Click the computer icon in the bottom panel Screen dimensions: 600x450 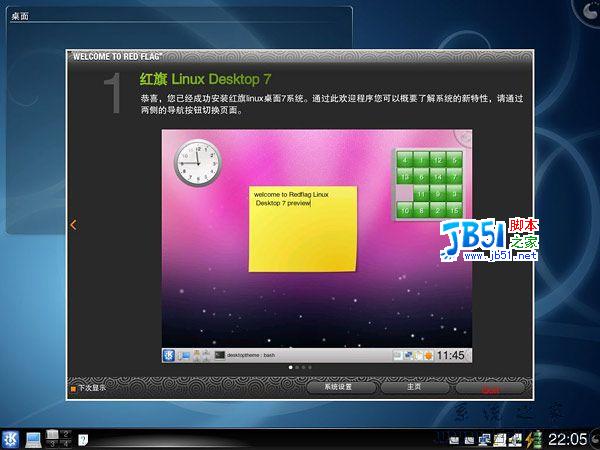(33, 440)
